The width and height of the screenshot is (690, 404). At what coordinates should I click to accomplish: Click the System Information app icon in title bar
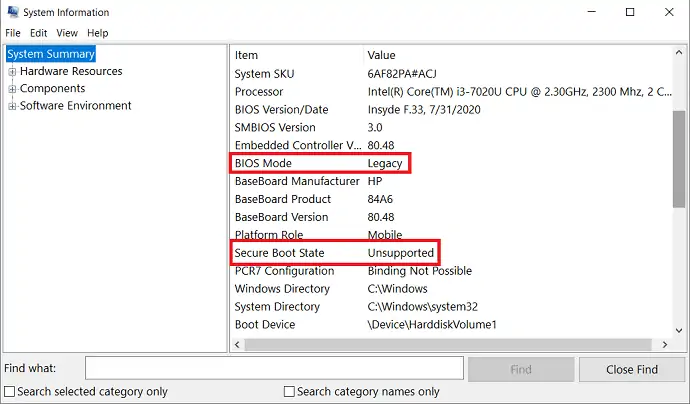[13, 11]
